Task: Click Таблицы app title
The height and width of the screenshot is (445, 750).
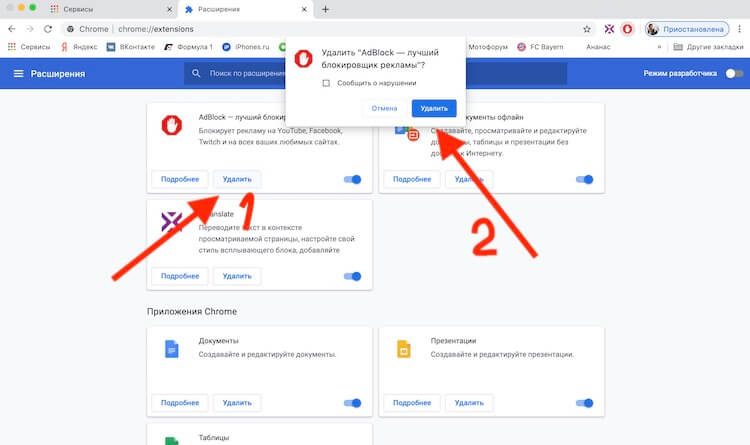Action: (214, 437)
